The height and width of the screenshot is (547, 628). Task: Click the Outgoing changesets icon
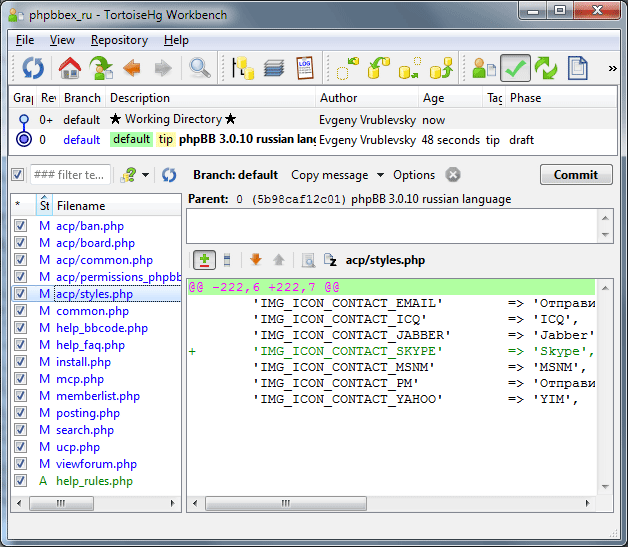409,68
